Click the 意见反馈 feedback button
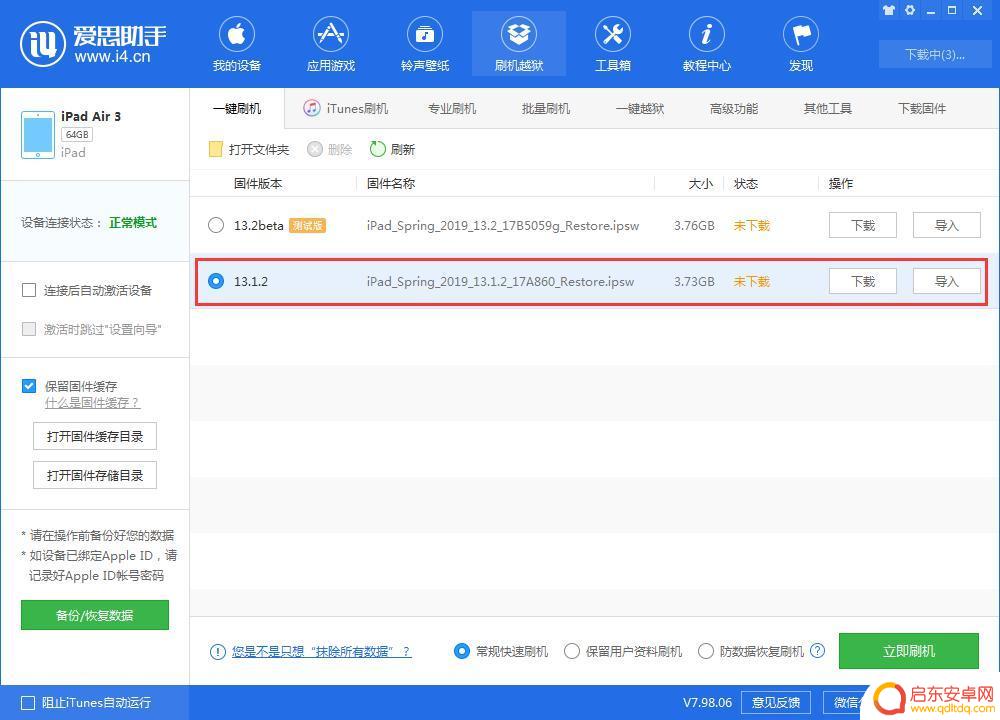Image resolution: width=1000 pixels, height=720 pixels. (776, 702)
